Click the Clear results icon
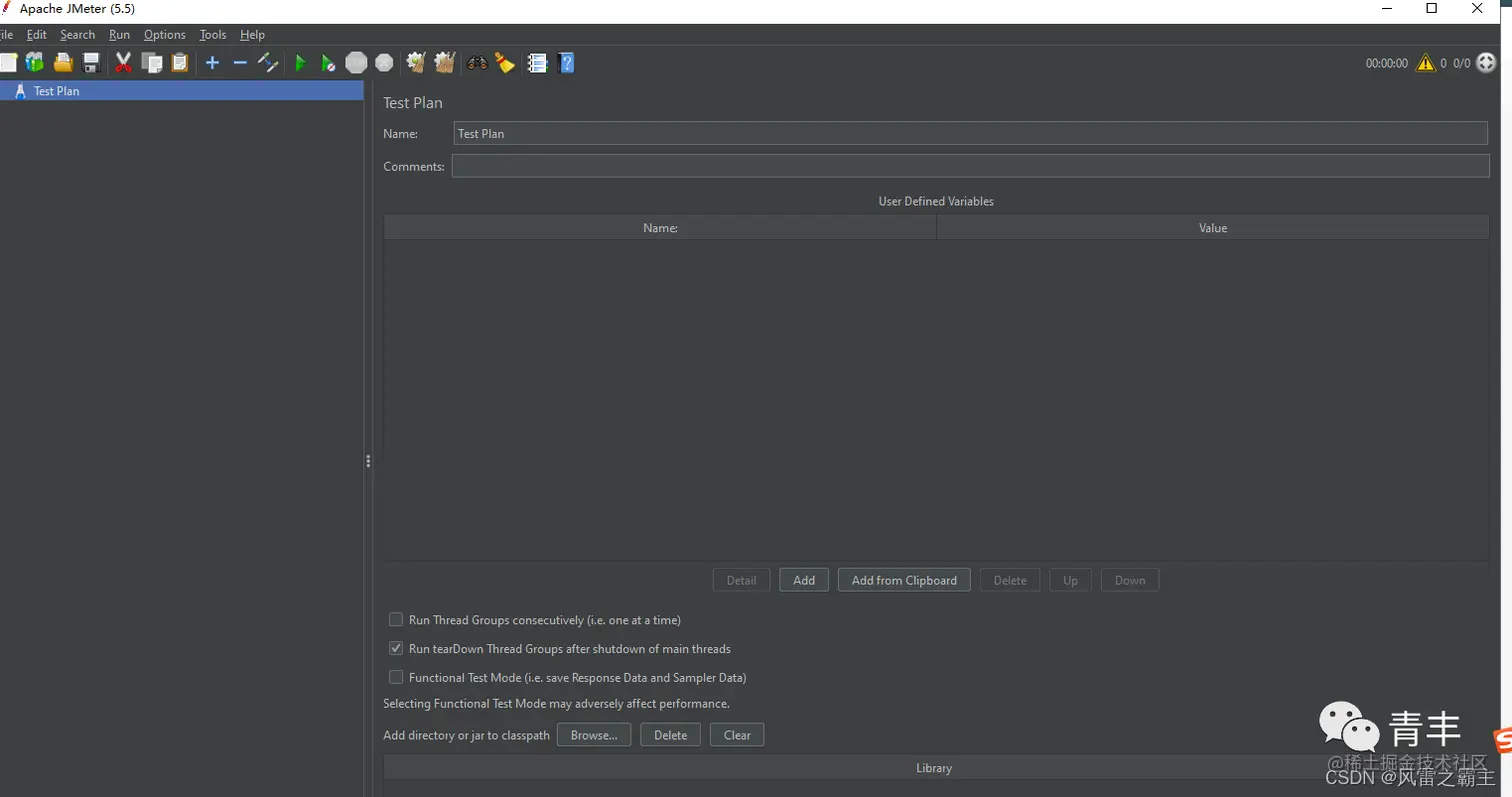 416,63
